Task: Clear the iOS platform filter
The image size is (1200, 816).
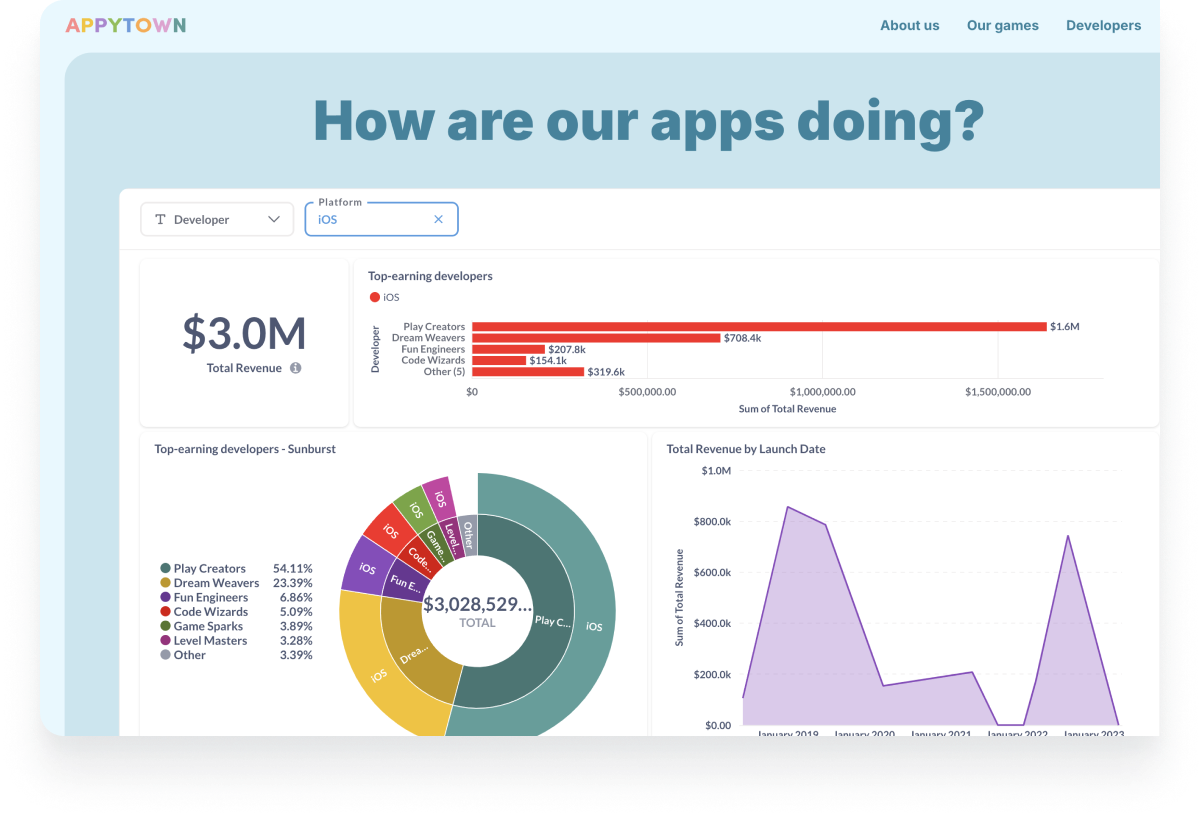Action: tap(438, 219)
